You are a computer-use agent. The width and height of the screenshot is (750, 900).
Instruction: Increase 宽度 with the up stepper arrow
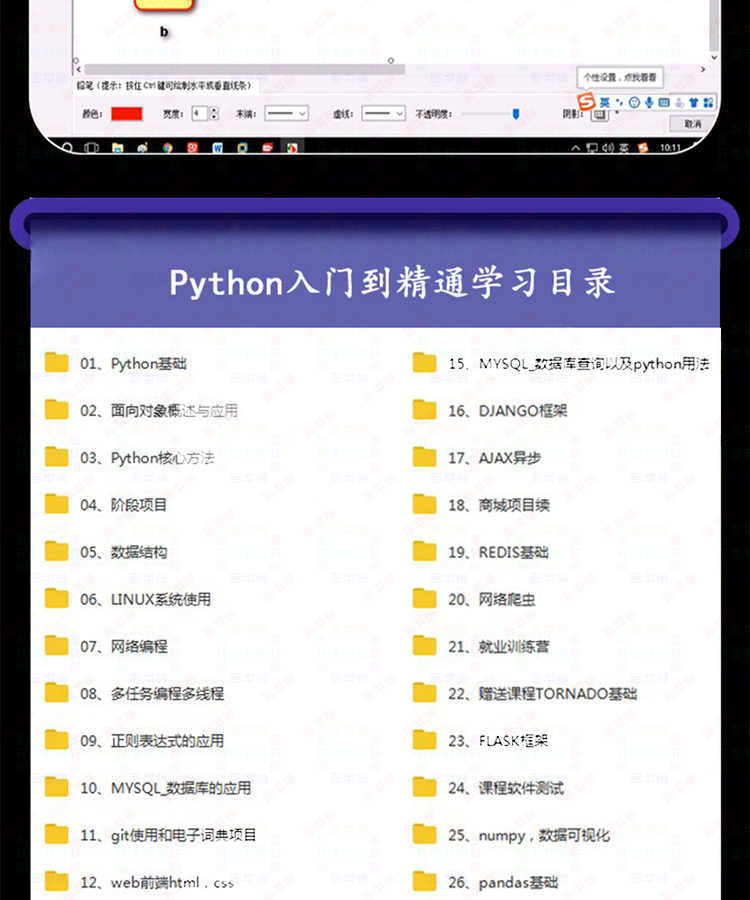click(213, 110)
